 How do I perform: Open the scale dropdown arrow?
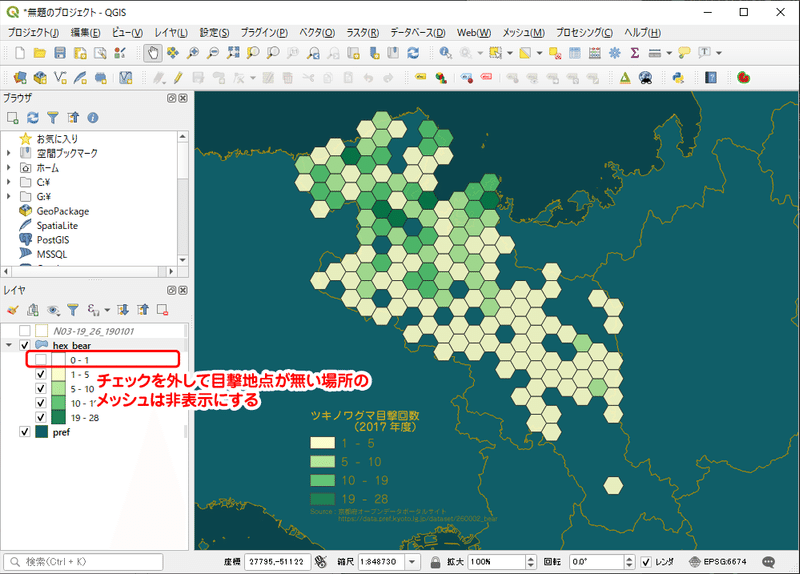(x=412, y=562)
